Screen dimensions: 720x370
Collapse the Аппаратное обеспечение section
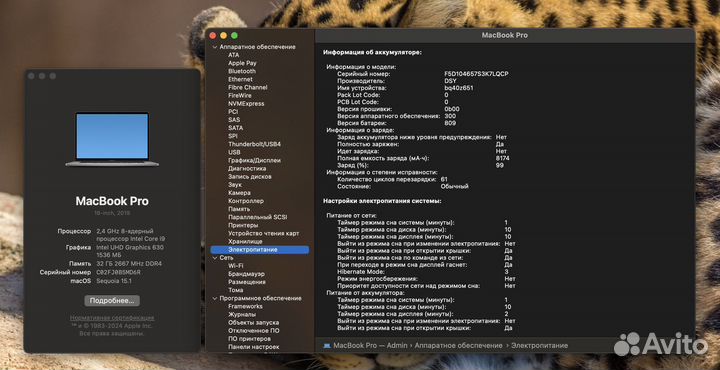[x=214, y=47]
